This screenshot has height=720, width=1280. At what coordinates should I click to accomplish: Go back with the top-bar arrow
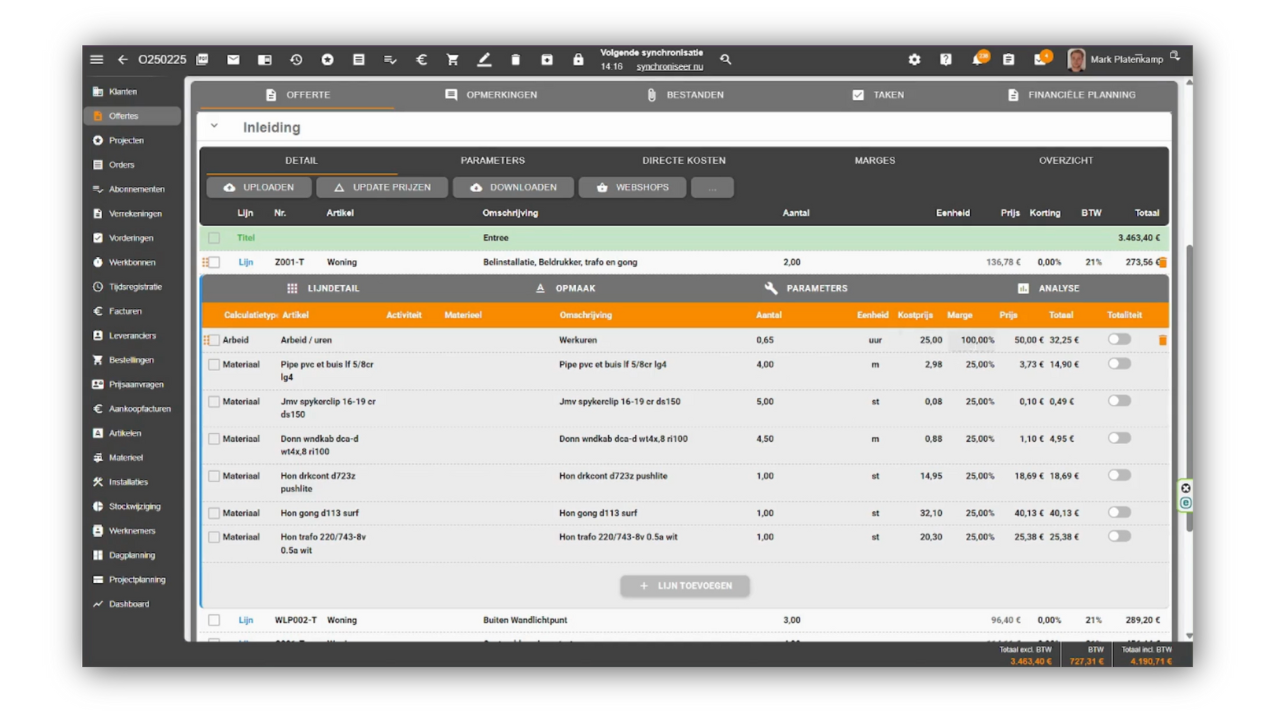(123, 60)
